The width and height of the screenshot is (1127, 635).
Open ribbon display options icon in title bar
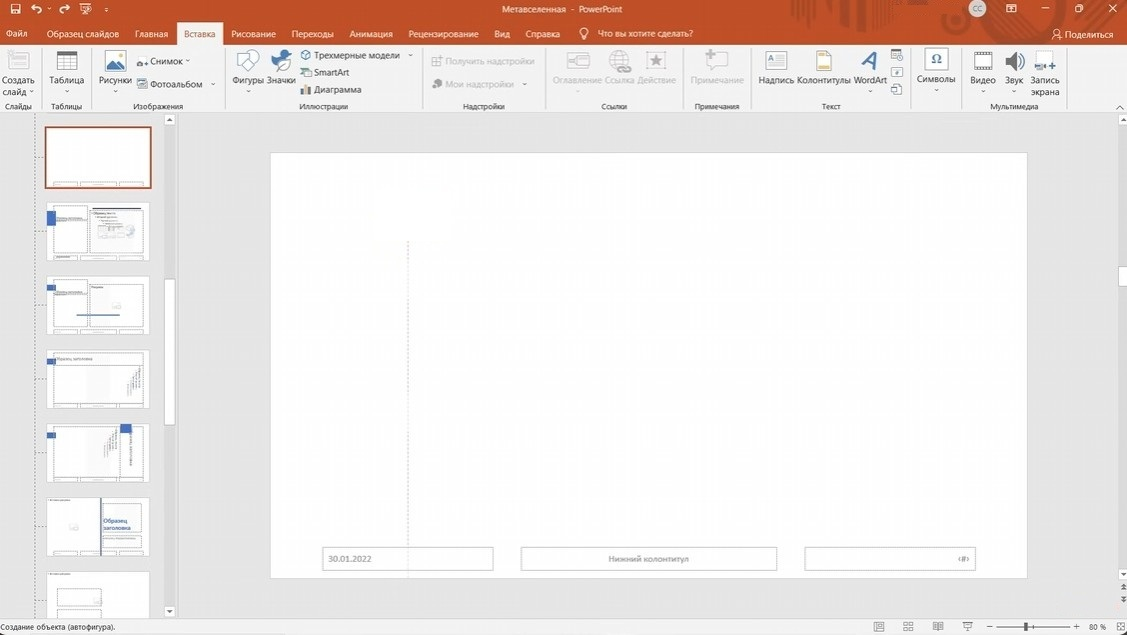tap(1011, 9)
